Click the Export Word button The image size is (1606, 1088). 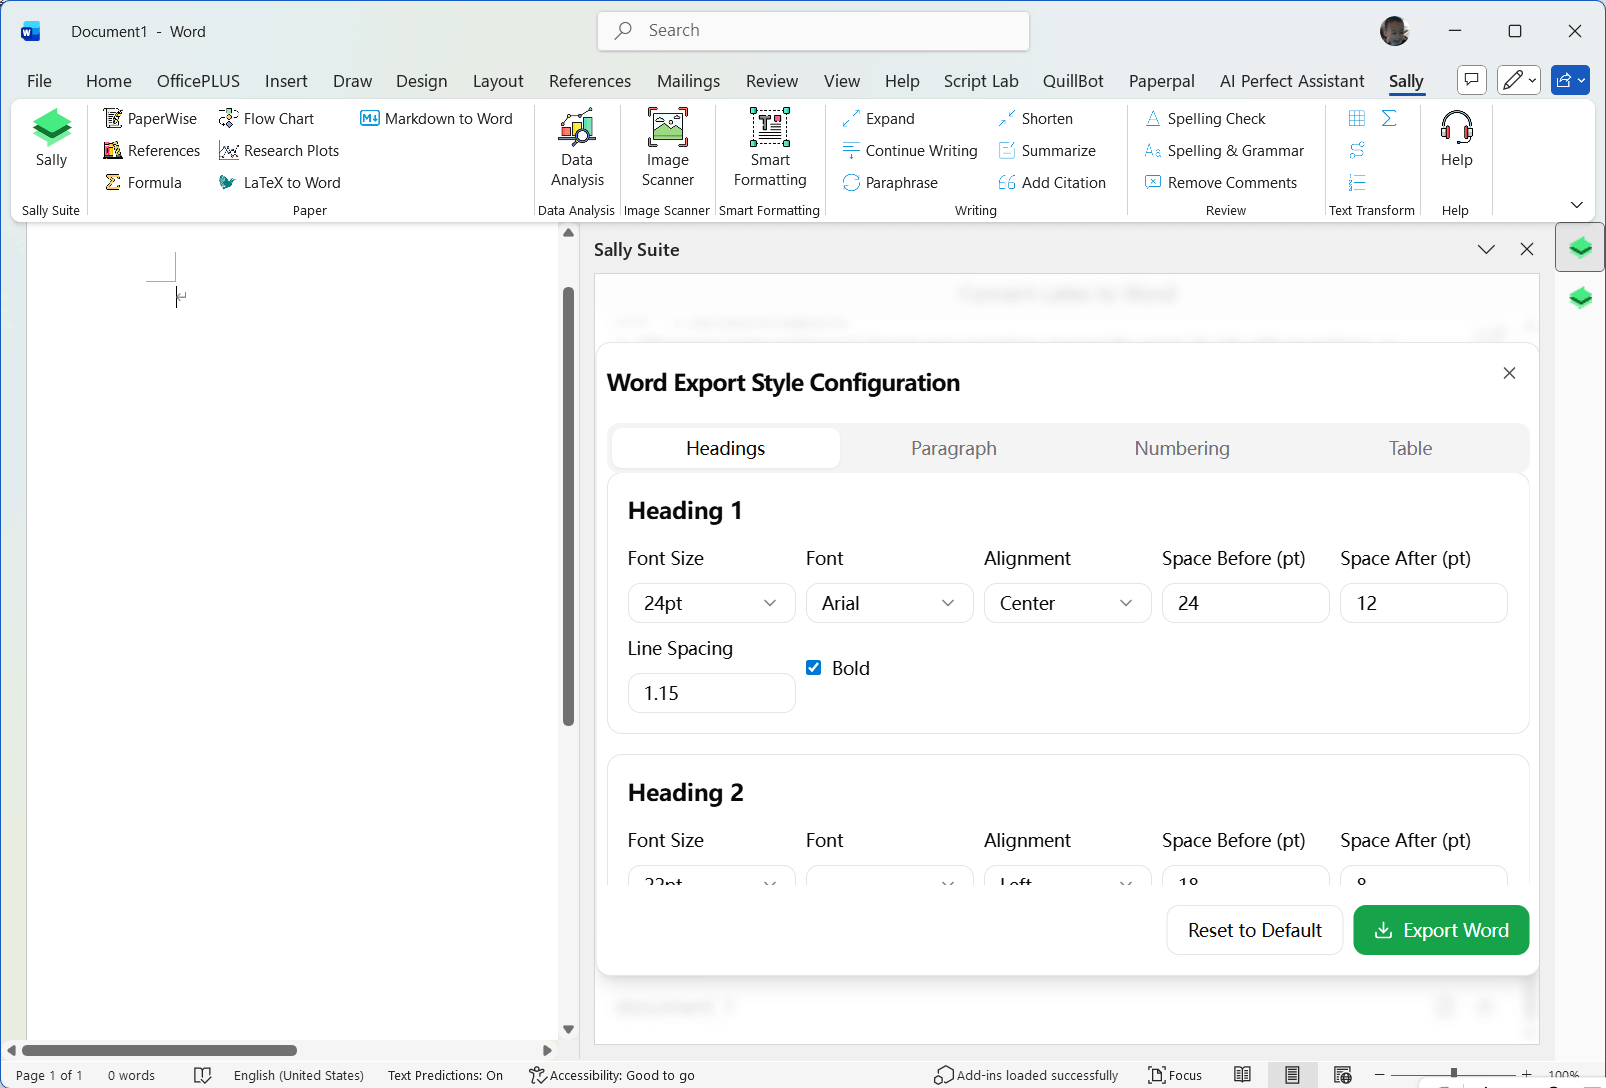[x=1440, y=930]
